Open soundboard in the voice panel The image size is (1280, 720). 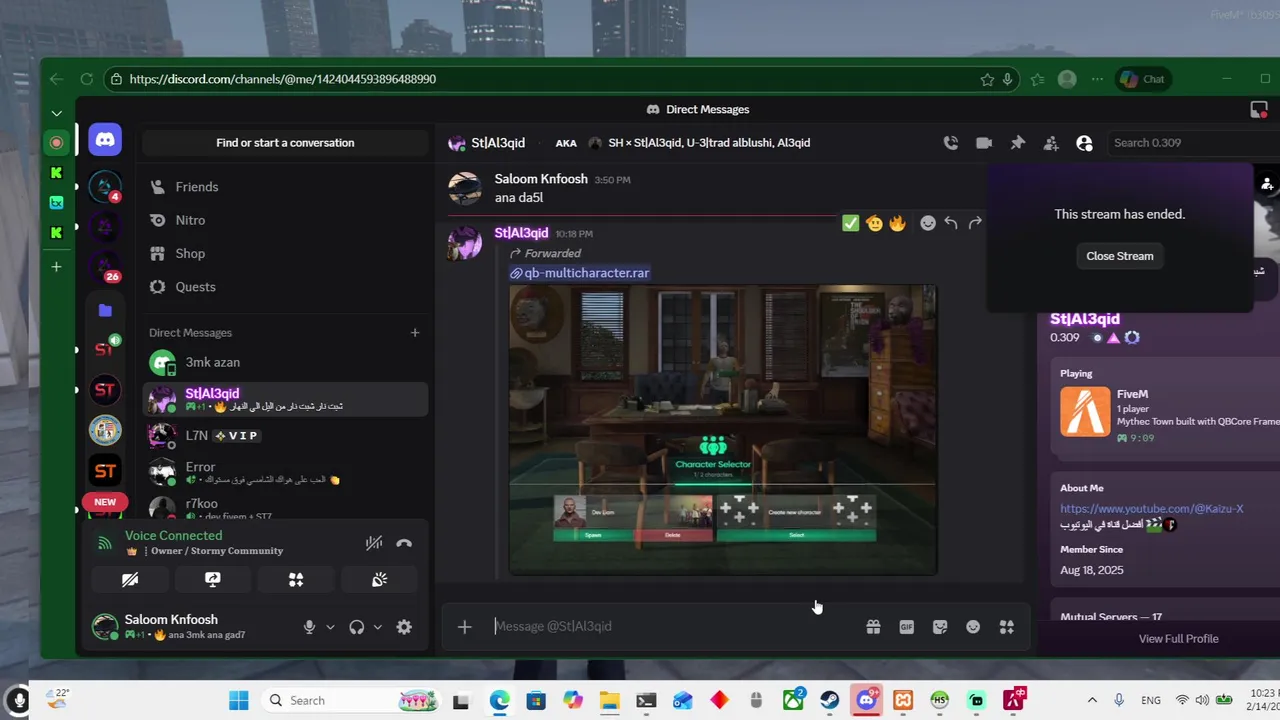tap(379, 580)
